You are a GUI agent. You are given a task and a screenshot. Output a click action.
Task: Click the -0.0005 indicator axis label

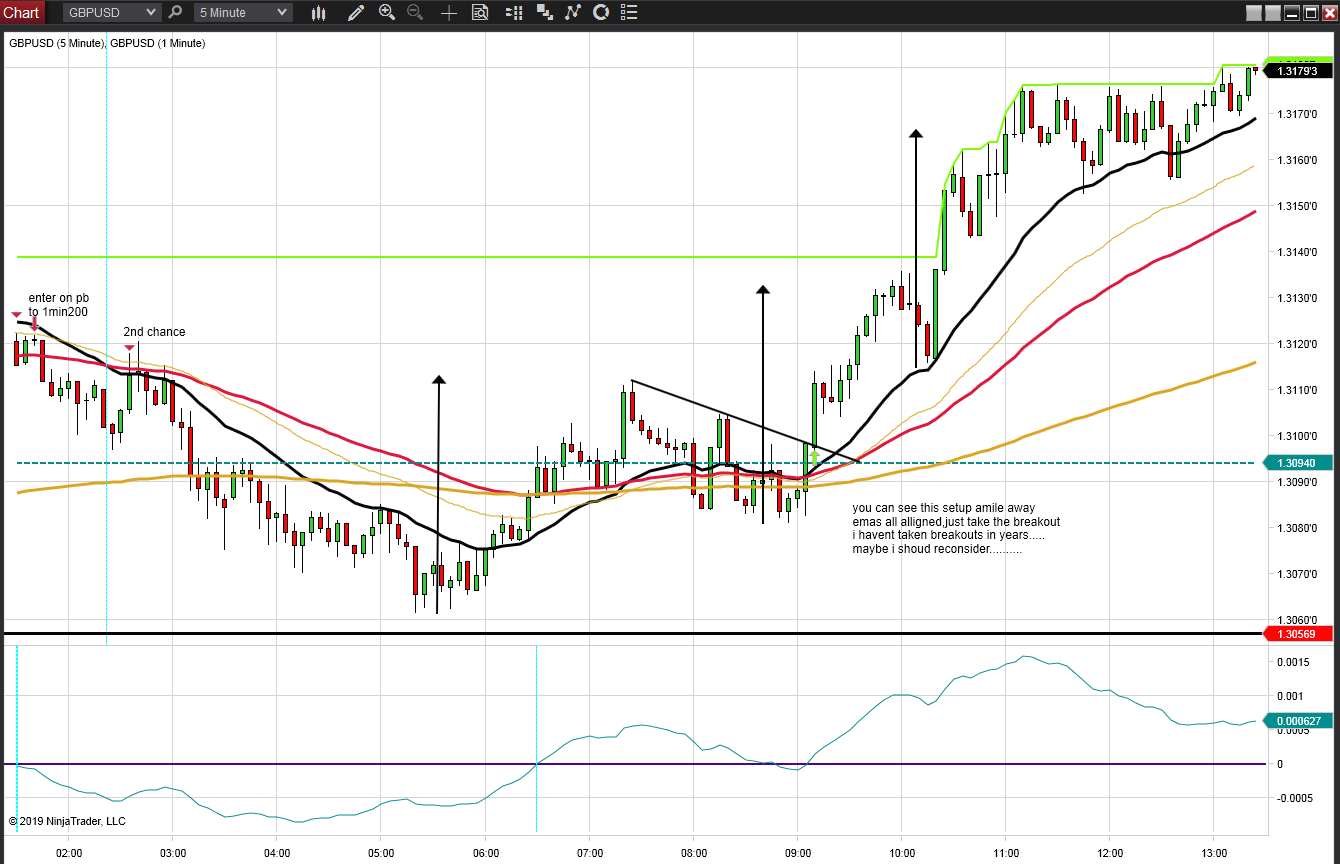pos(1294,798)
